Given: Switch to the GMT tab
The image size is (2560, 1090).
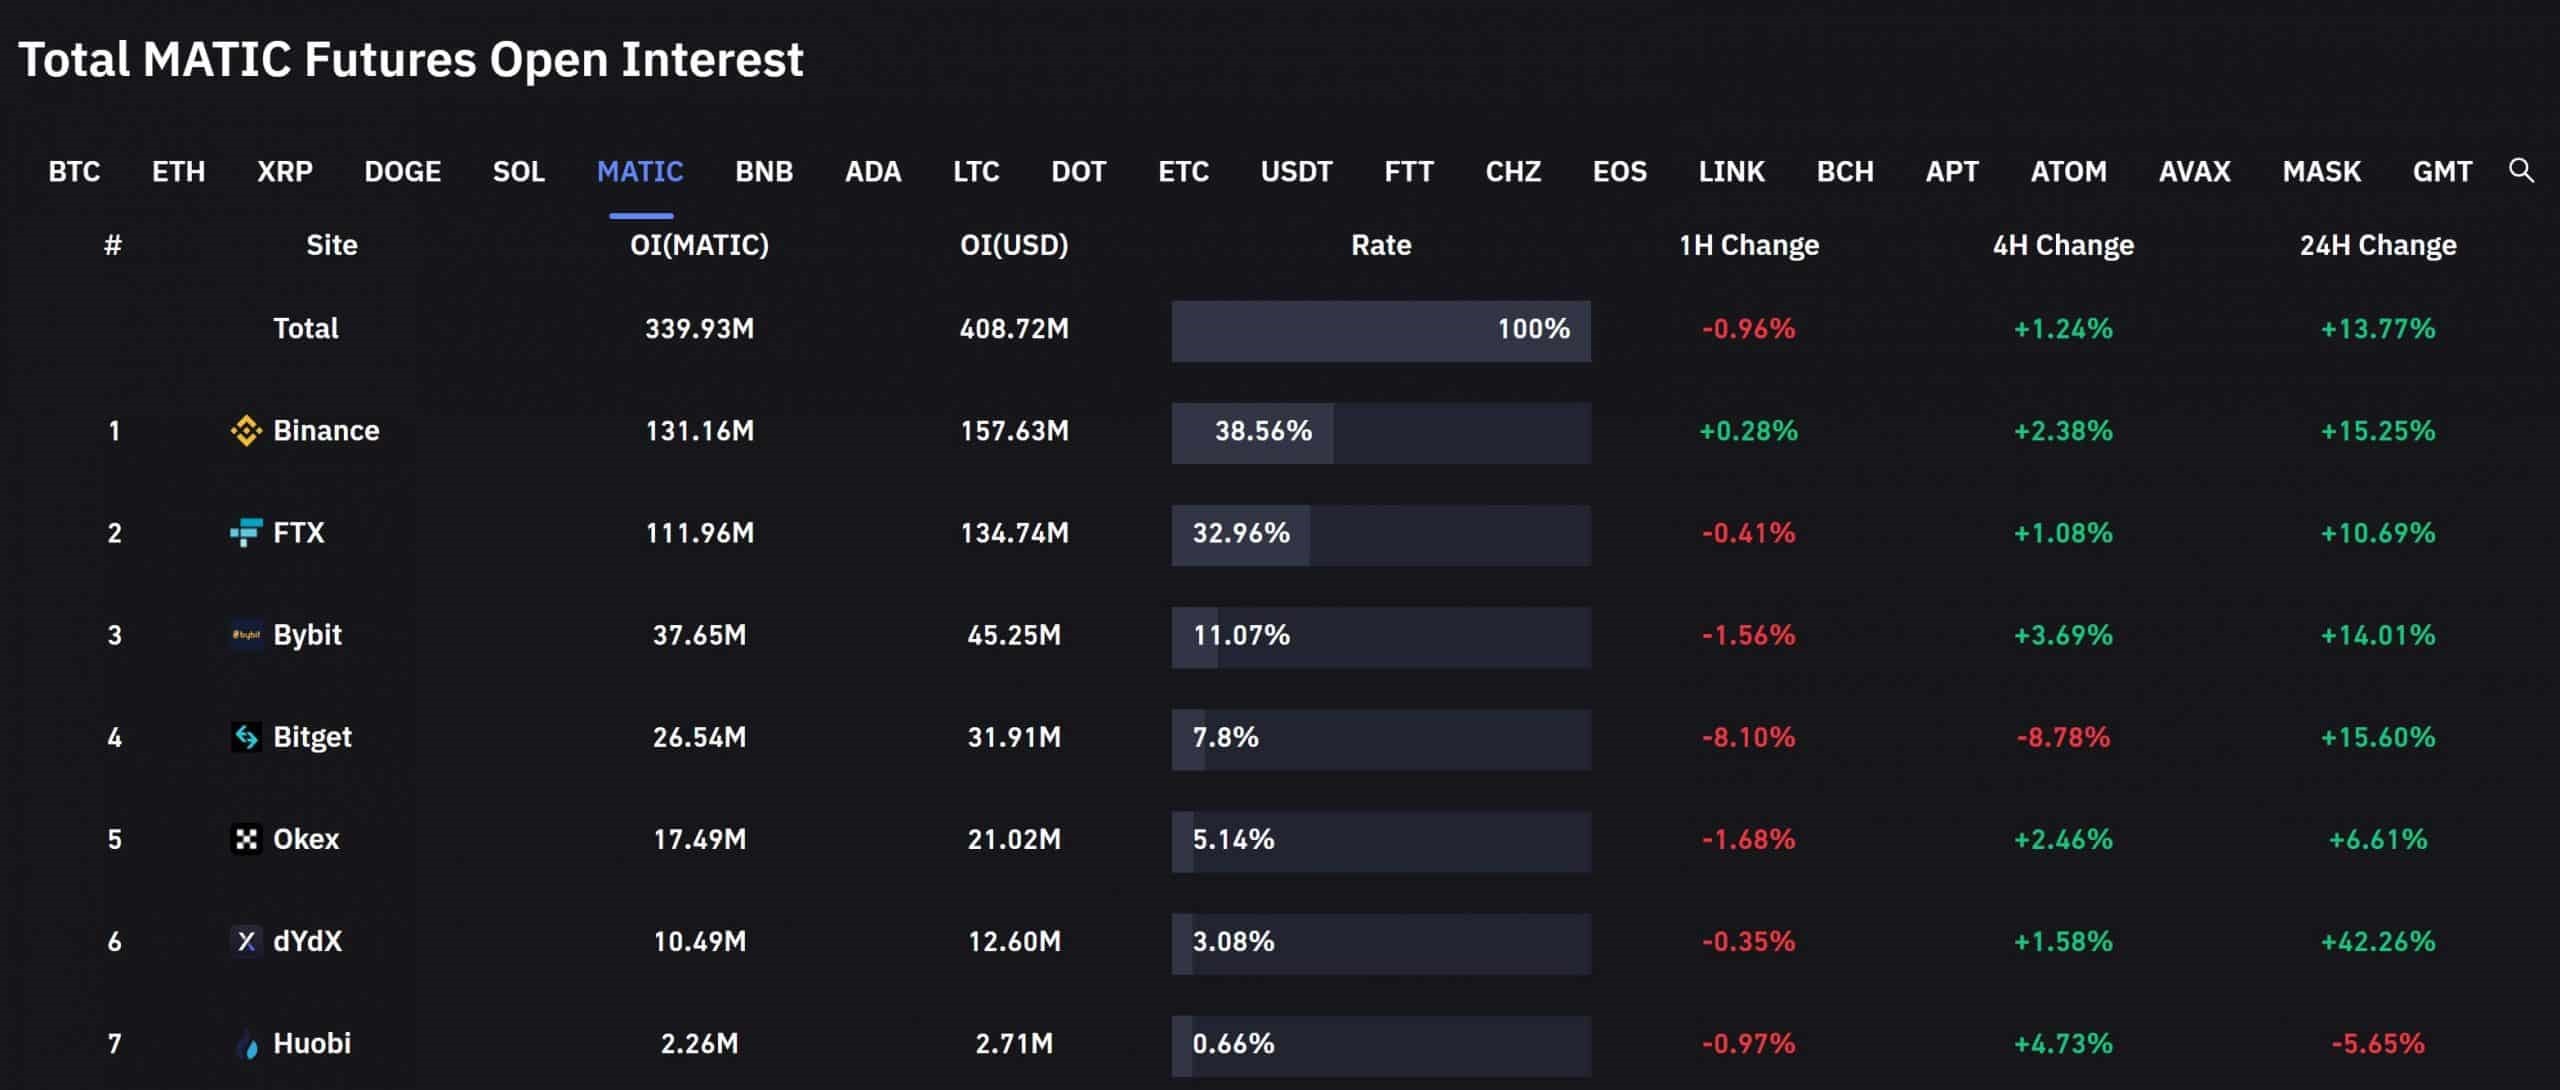Looking at the screenshot, I should click(x=2442, y=172).
